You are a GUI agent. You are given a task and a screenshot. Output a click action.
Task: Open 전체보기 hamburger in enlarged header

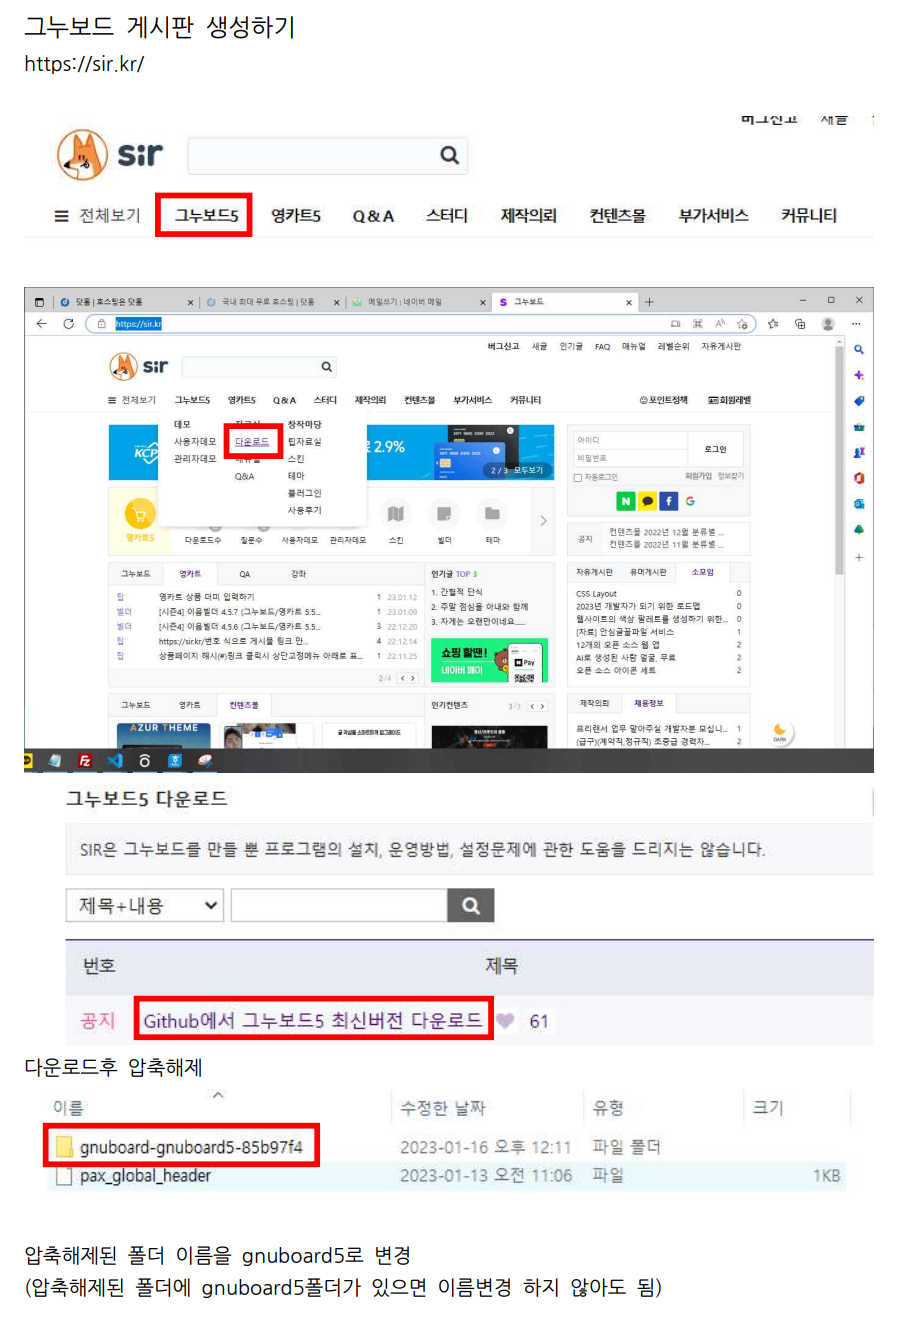[x=97, y=216]
